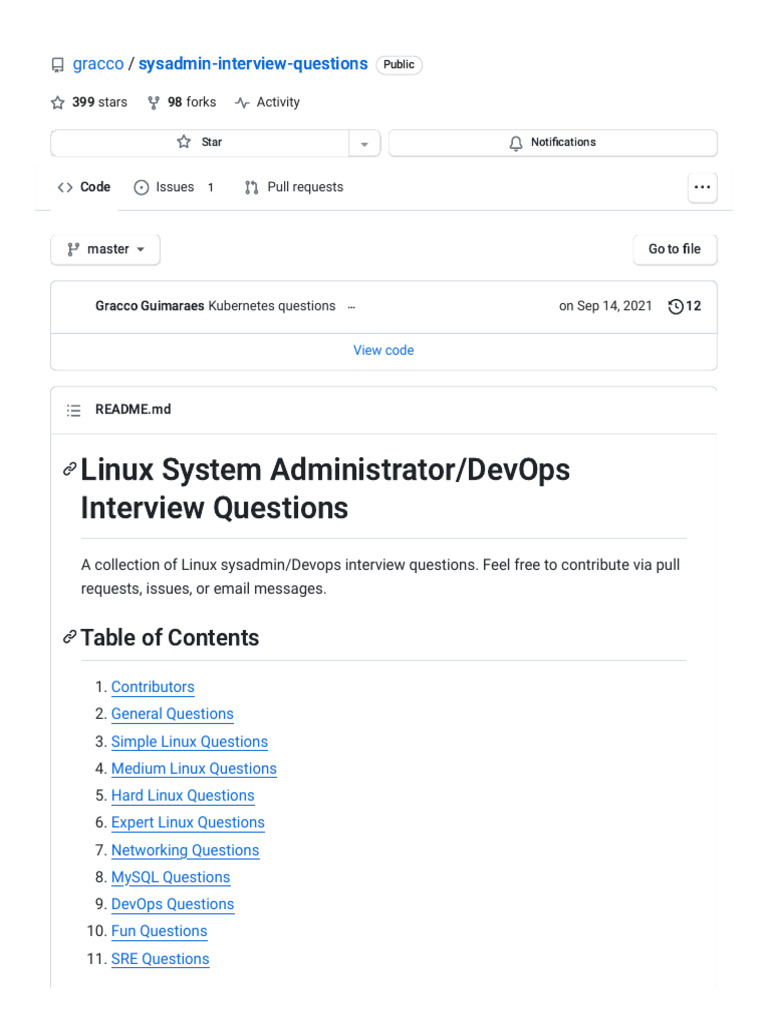Expand the Star lists dropdown arrow
Viewport: 768px width, 1024px height.
click(364, 143)
